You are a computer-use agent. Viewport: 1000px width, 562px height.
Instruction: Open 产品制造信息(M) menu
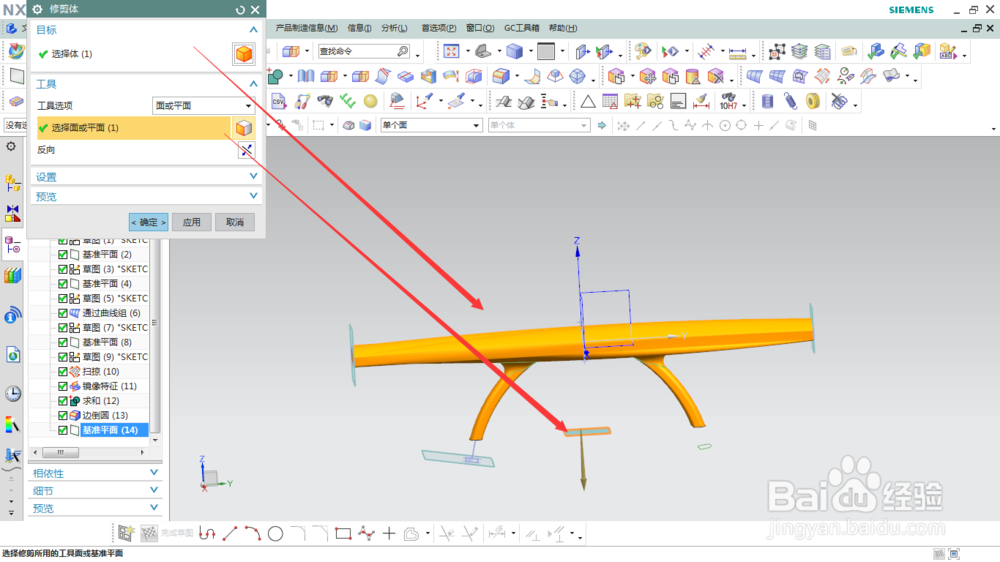306,28
